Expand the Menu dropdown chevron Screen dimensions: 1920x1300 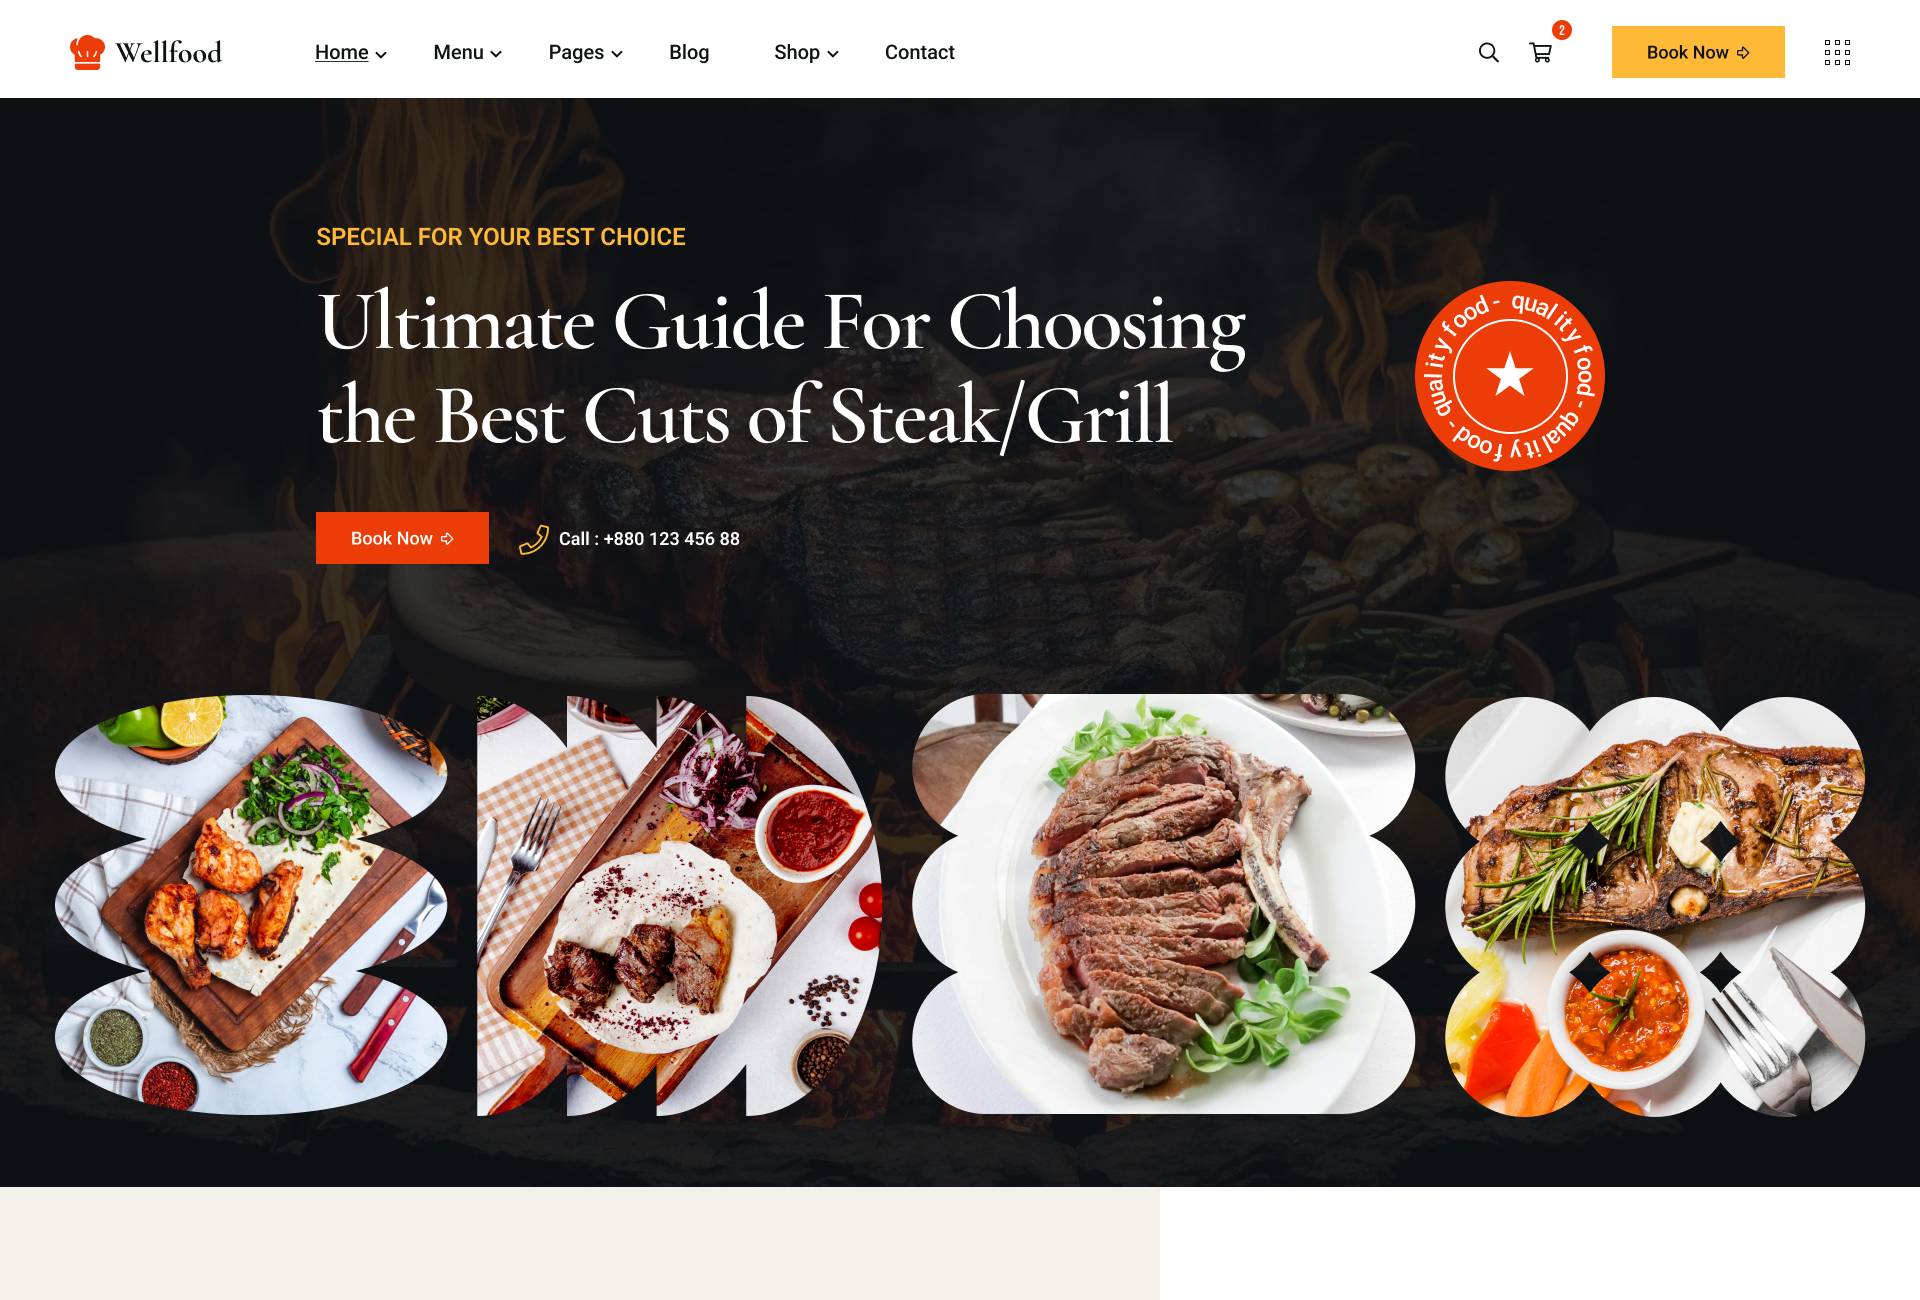tap(496, 55)
